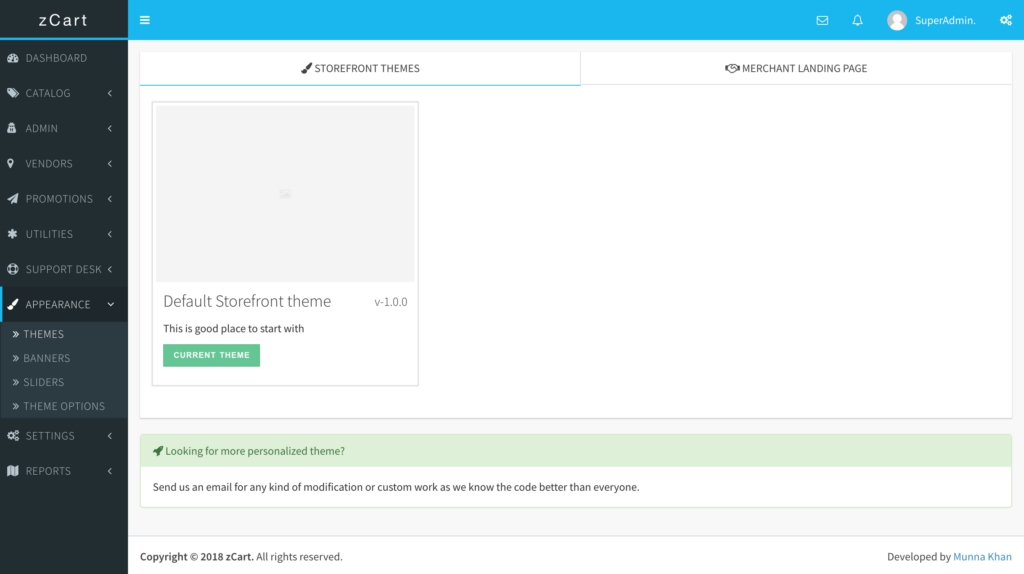Open the notifications bell icon
This screenshot has width=1024, height=574.
coord(857,20)
